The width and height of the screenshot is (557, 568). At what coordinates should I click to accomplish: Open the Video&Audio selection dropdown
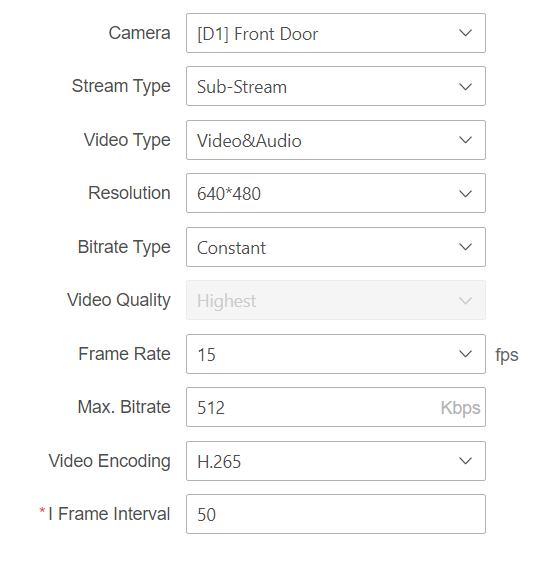(x=336, y=140)
